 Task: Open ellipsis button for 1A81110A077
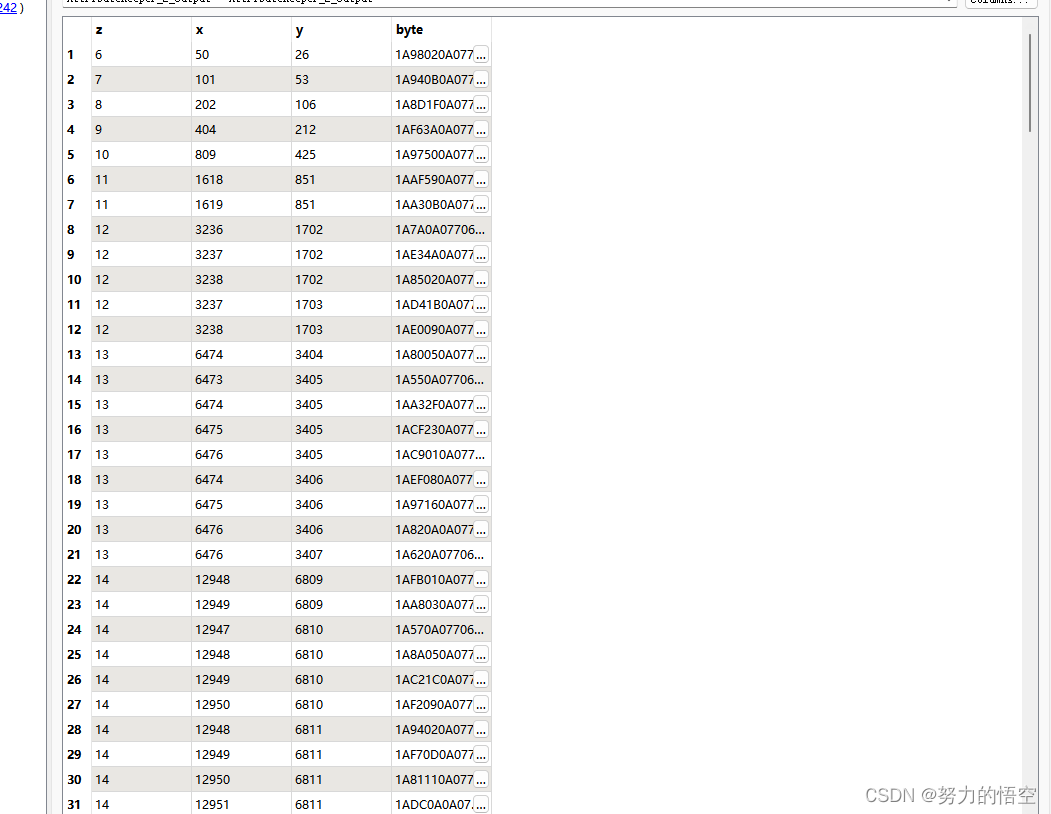point(481,780)
